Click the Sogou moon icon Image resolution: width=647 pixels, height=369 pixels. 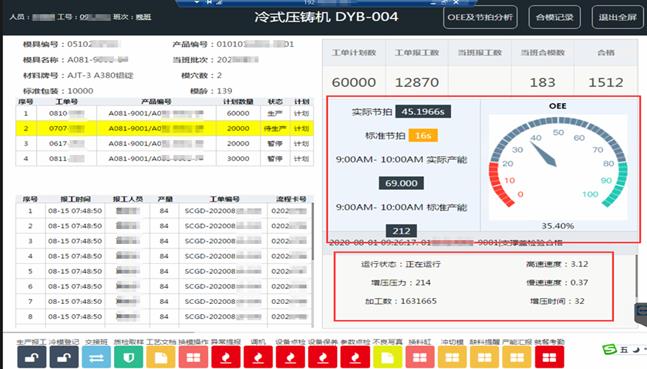tap(636, 350)
